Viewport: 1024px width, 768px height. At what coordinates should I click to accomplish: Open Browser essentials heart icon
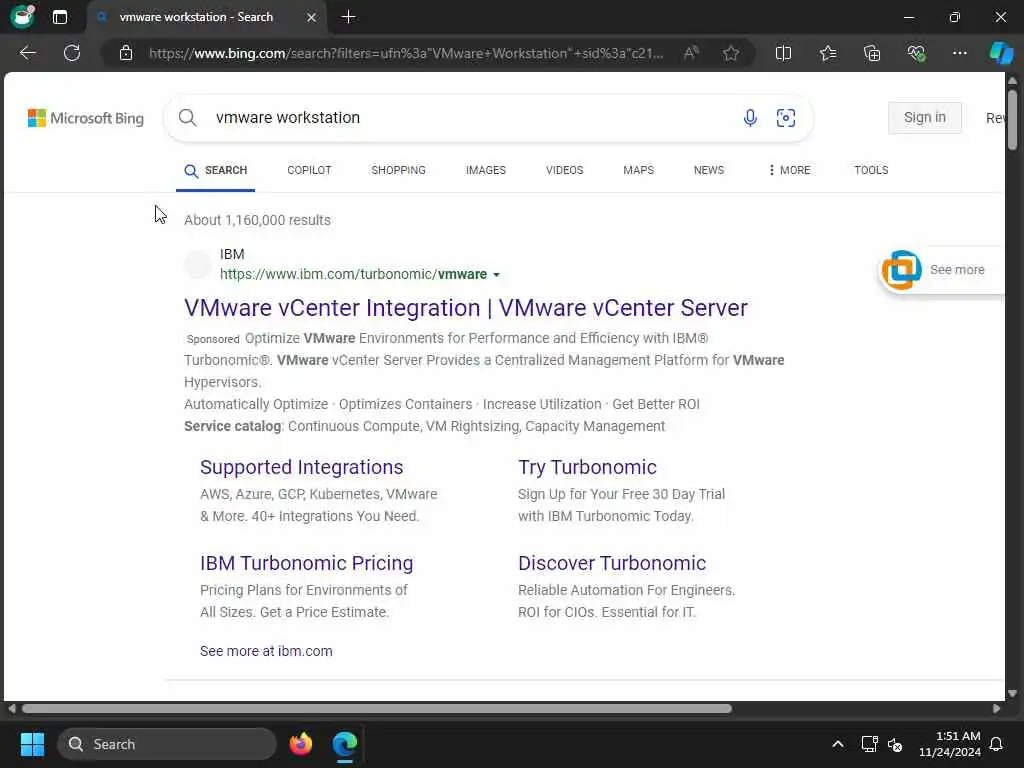(916, 53)
